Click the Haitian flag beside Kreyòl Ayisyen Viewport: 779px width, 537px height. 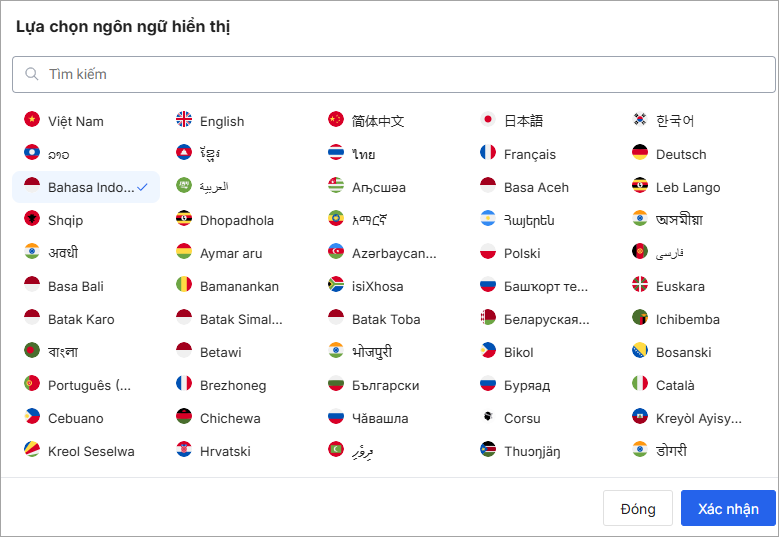[640, 416]
